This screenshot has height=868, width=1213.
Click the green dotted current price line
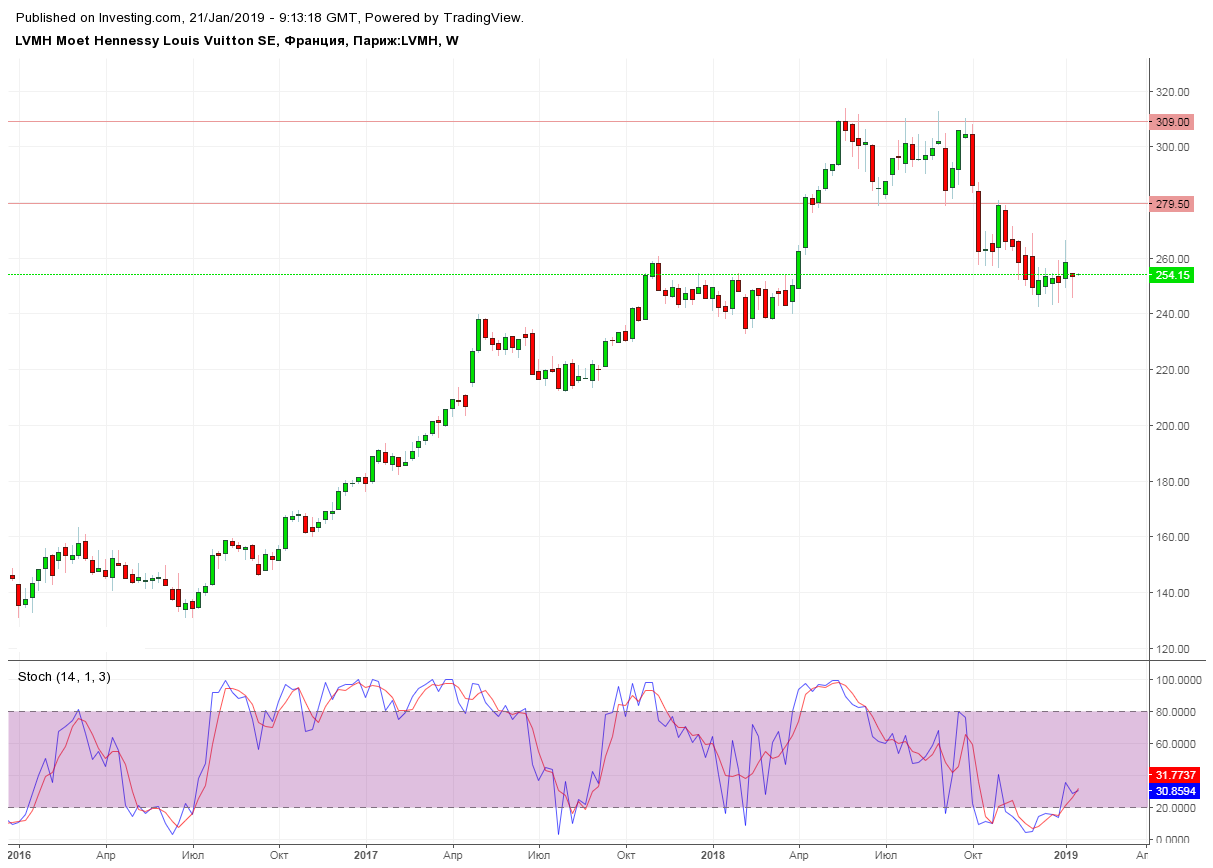tap(578, 275)
